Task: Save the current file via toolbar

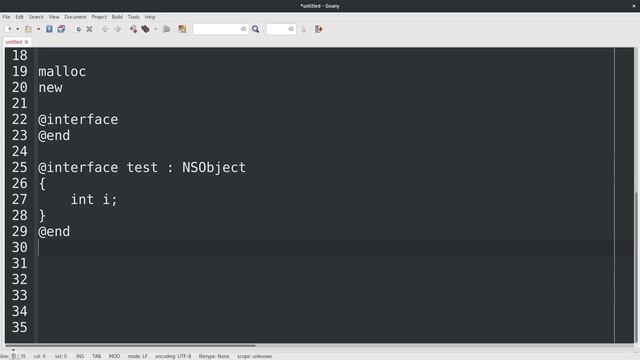Action: coord(49,29)
